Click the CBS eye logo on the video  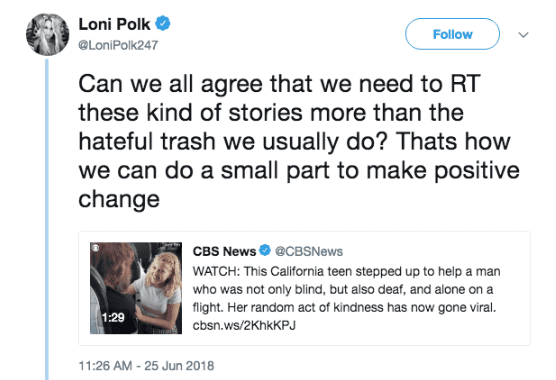95,248
